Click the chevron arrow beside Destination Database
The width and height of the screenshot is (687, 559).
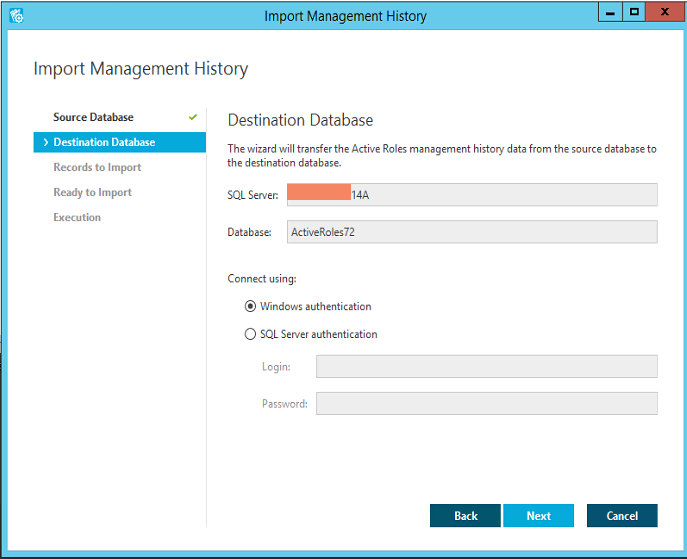(x=46, y=142)
